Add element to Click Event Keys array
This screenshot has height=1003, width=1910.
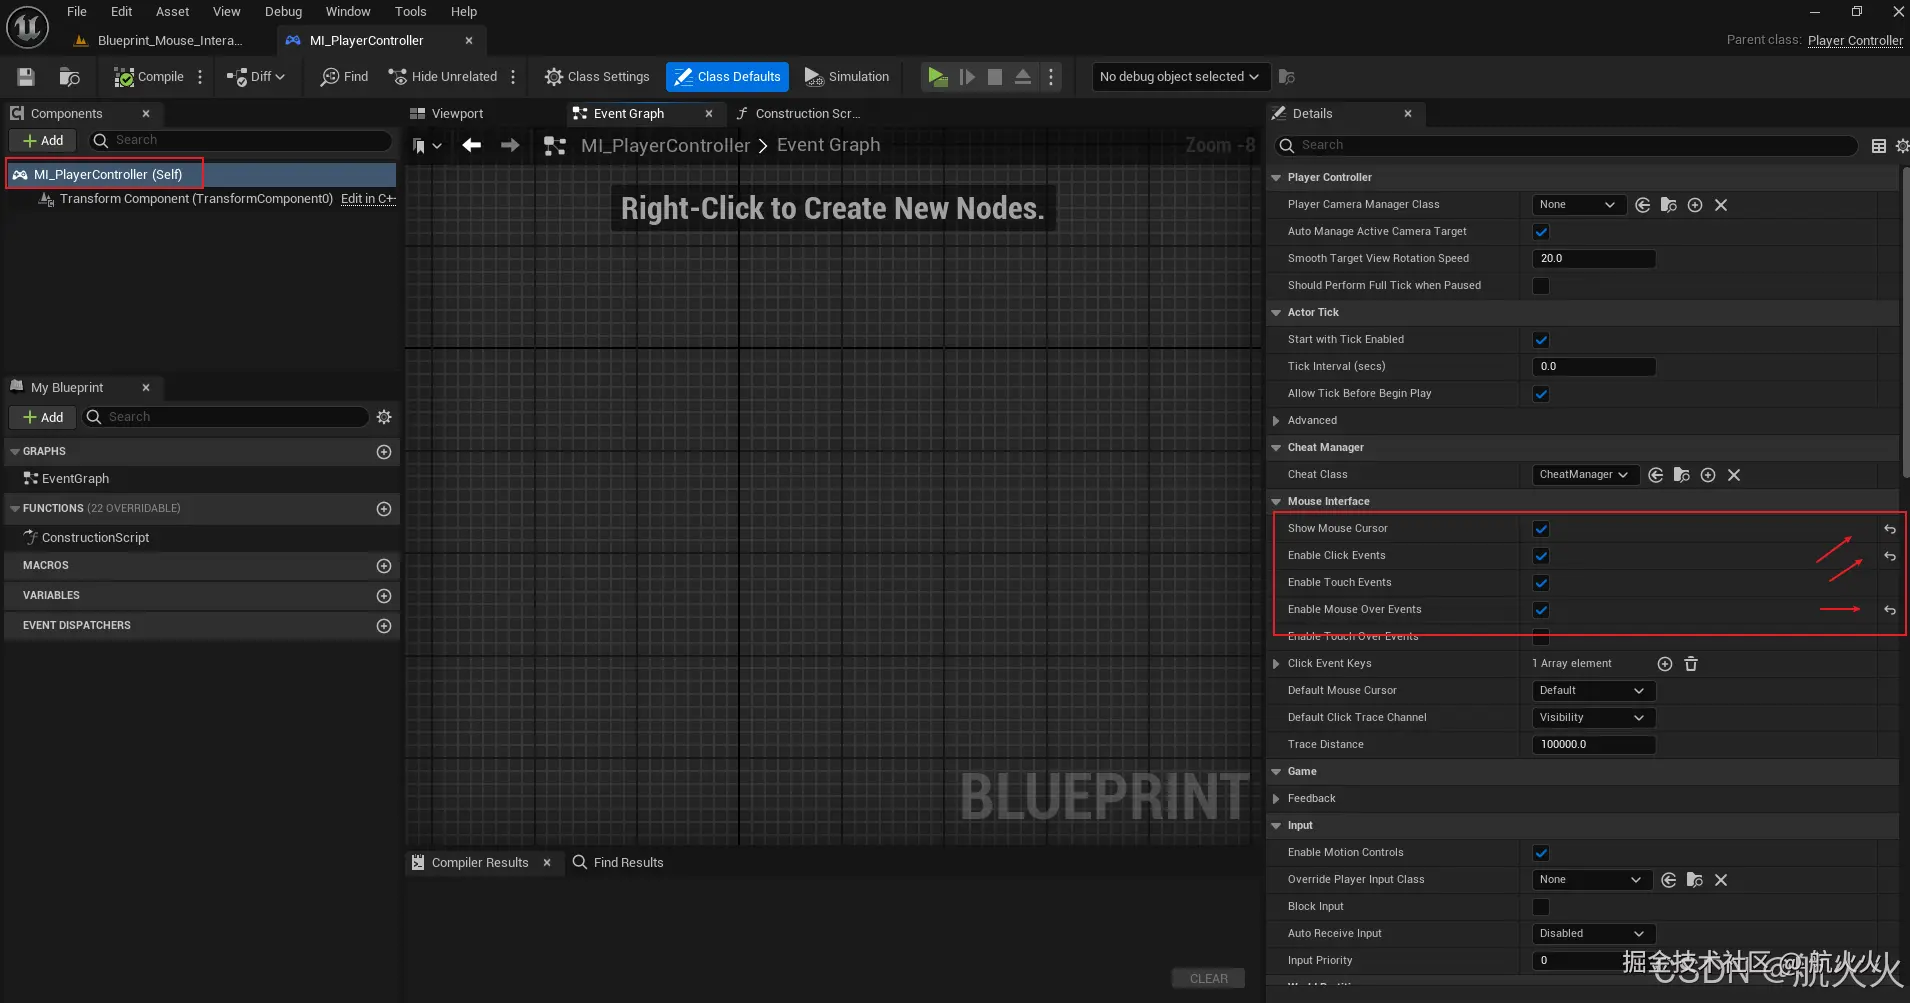[1665, 664]
